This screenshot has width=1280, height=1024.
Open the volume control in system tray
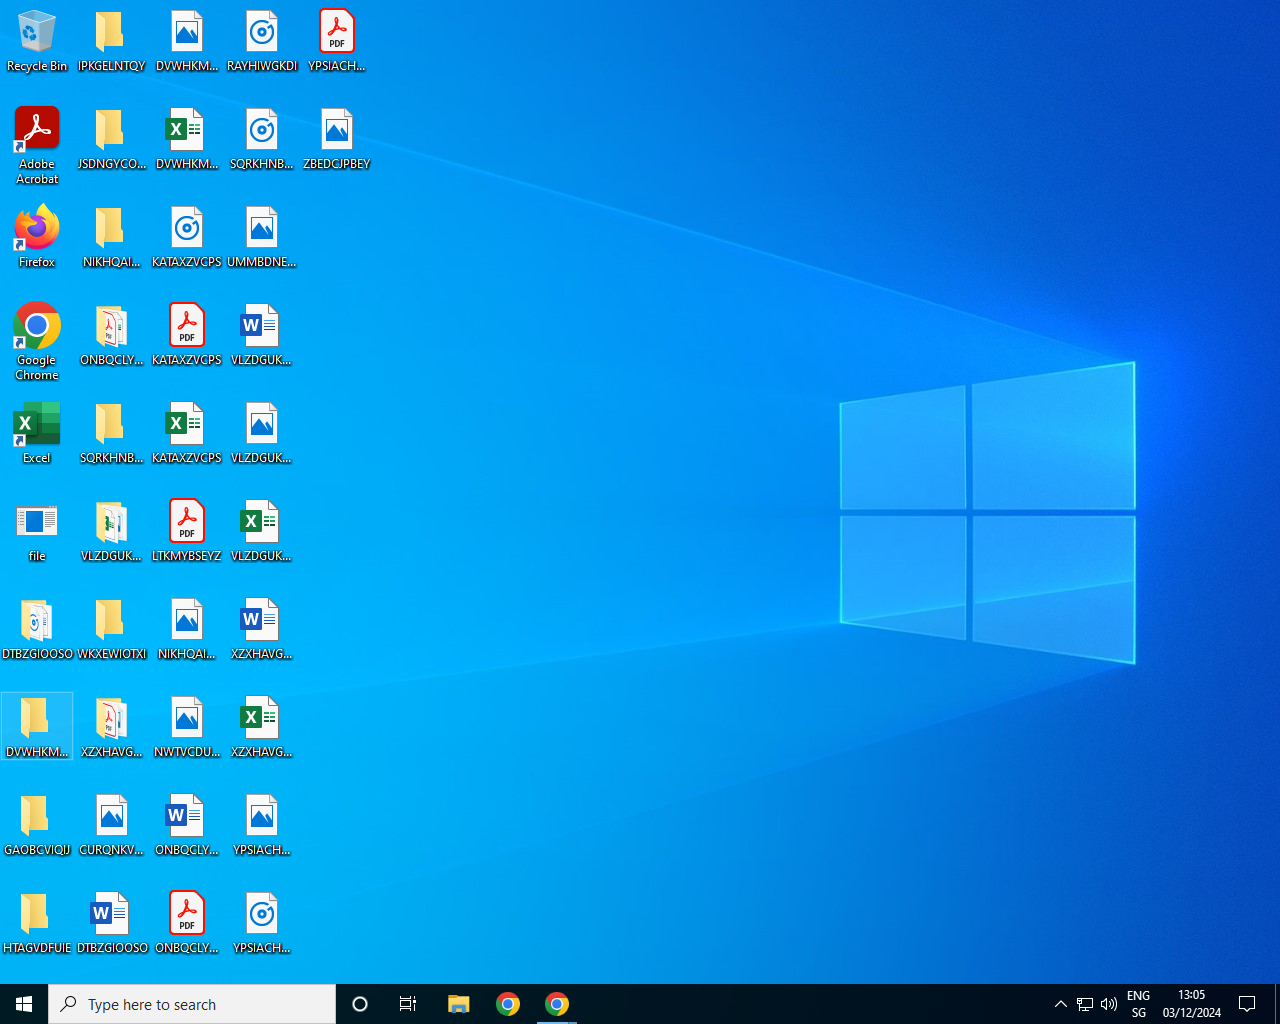[1109, 1004]
